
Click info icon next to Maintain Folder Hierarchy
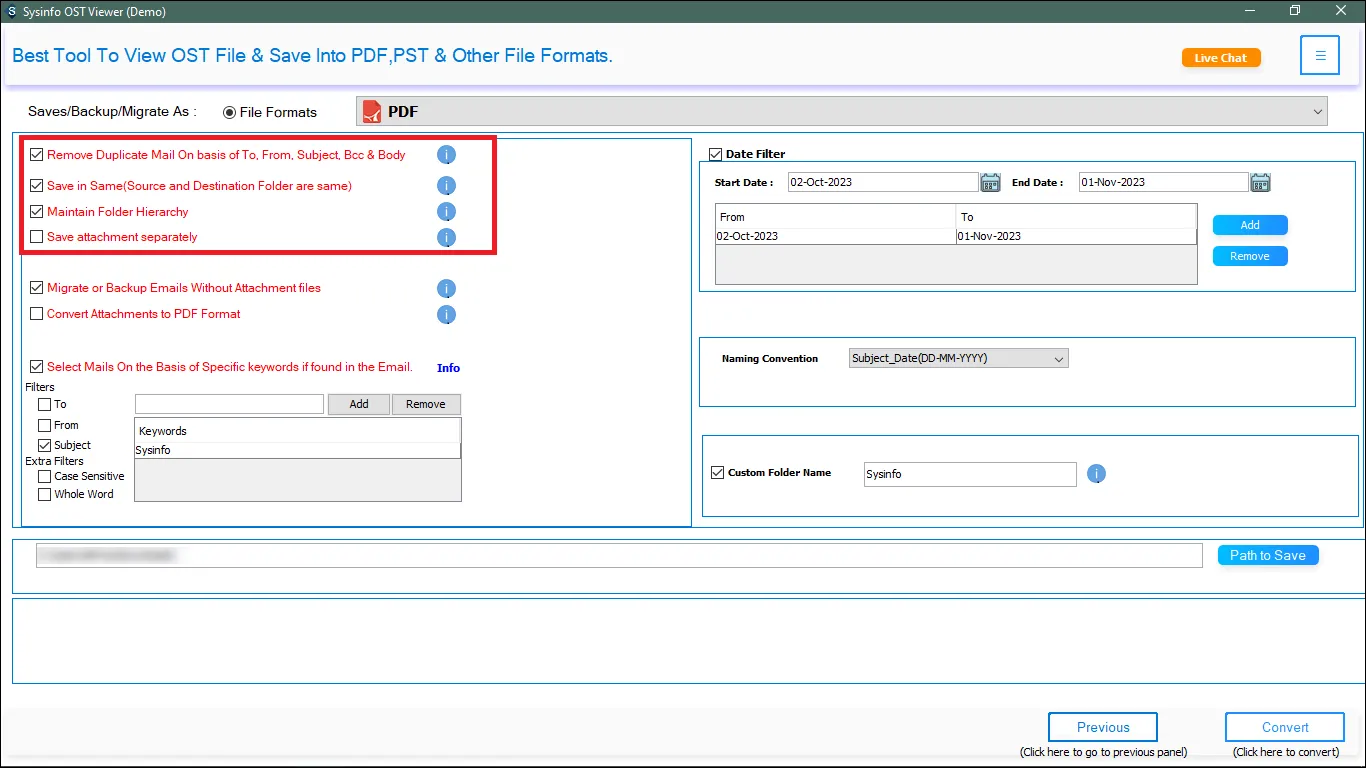[446, 212]
